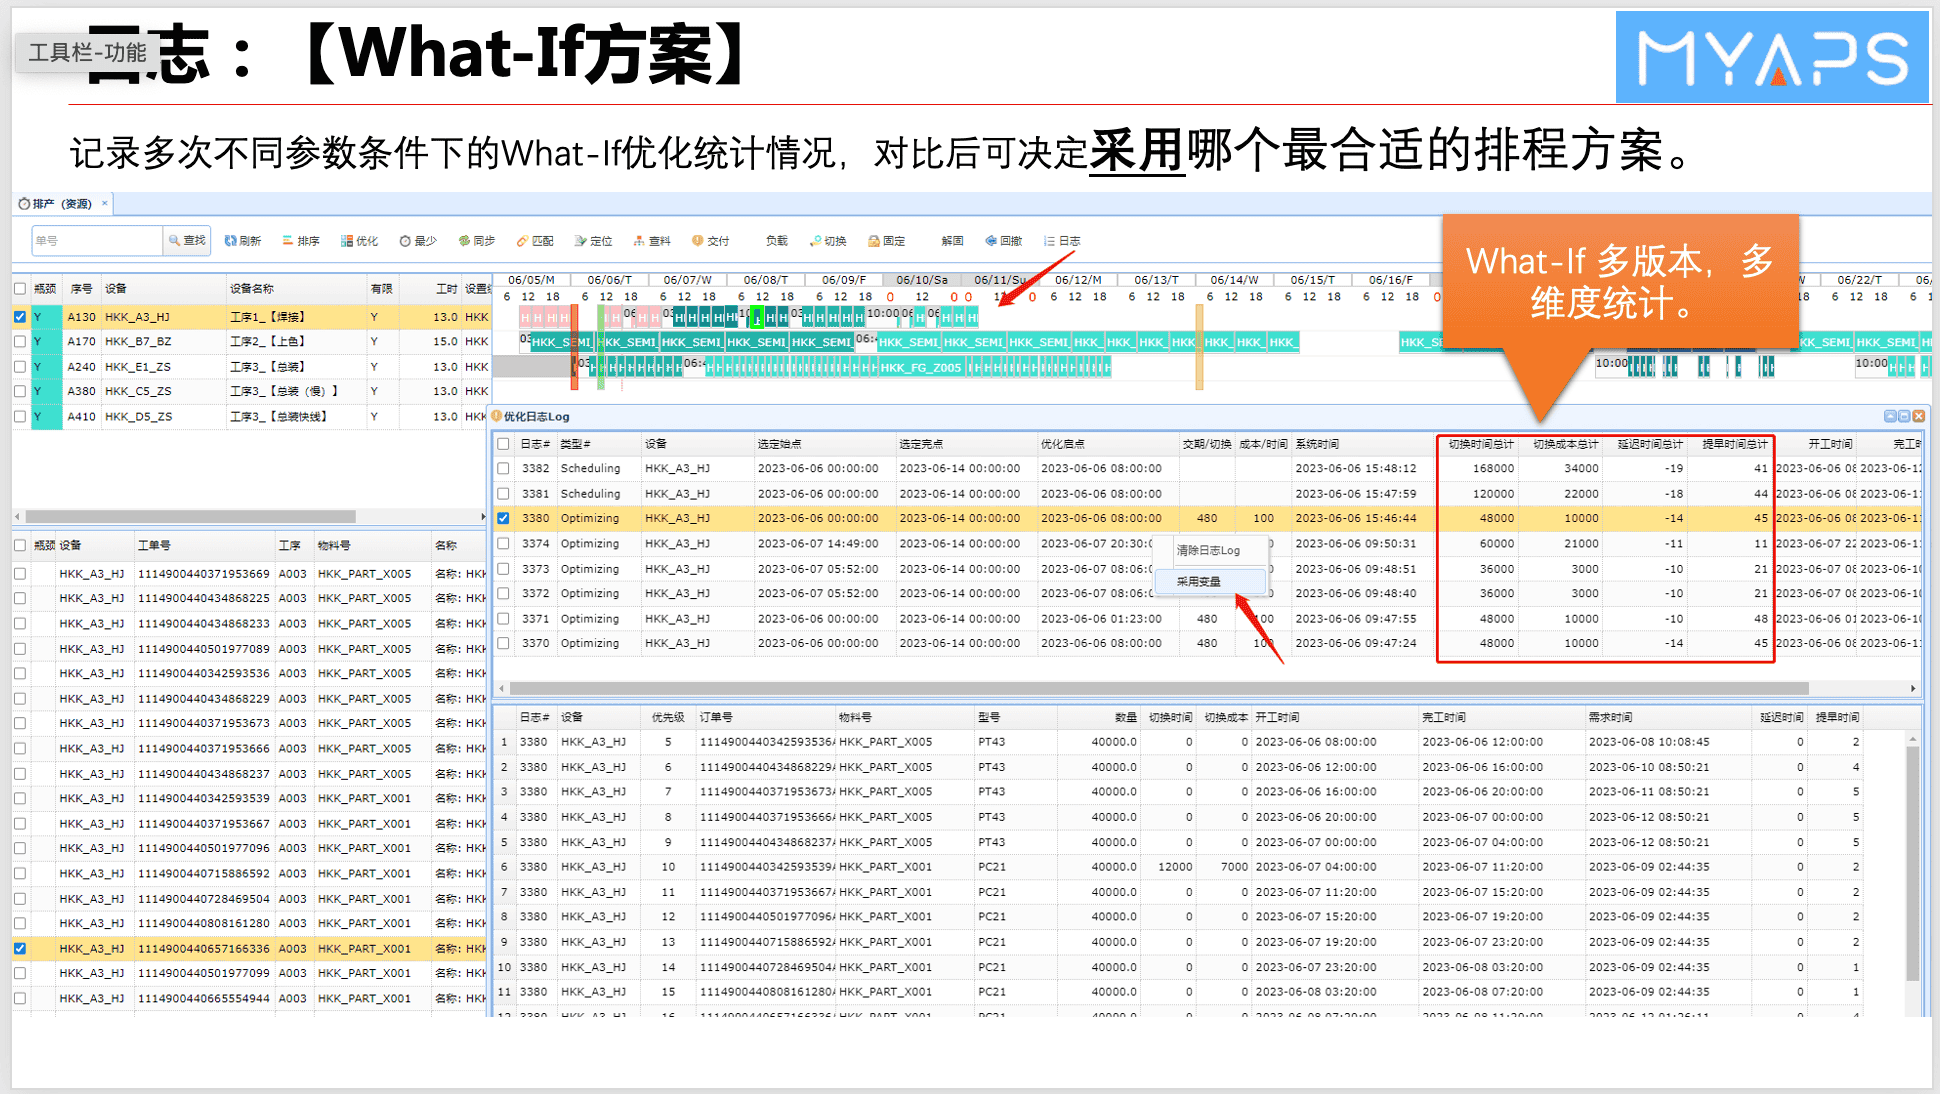Image resolution: width=1940 pixels, height=1094 pixels.
Task: Check log entry 3382 Scheduling checkbox
Action: pyautogui.click(x=504, y=468)
